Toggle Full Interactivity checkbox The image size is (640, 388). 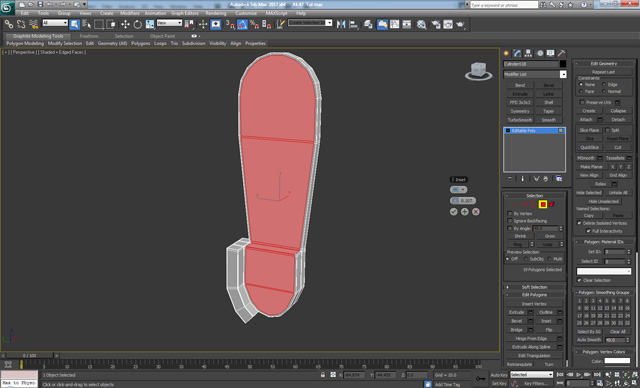coord(588,231)
